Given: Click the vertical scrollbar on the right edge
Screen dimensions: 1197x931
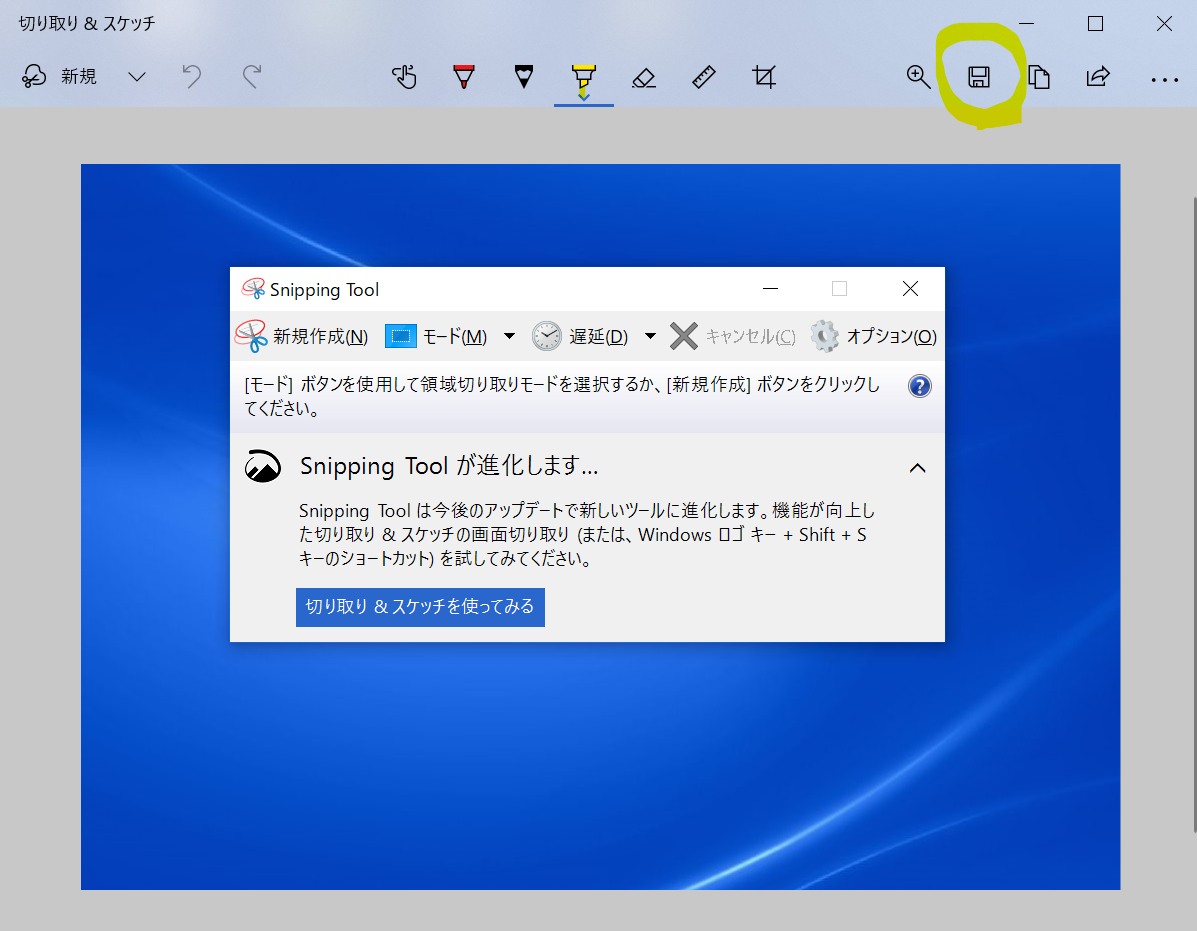Looking at the screenshot, I should [x=1194, y=515].
